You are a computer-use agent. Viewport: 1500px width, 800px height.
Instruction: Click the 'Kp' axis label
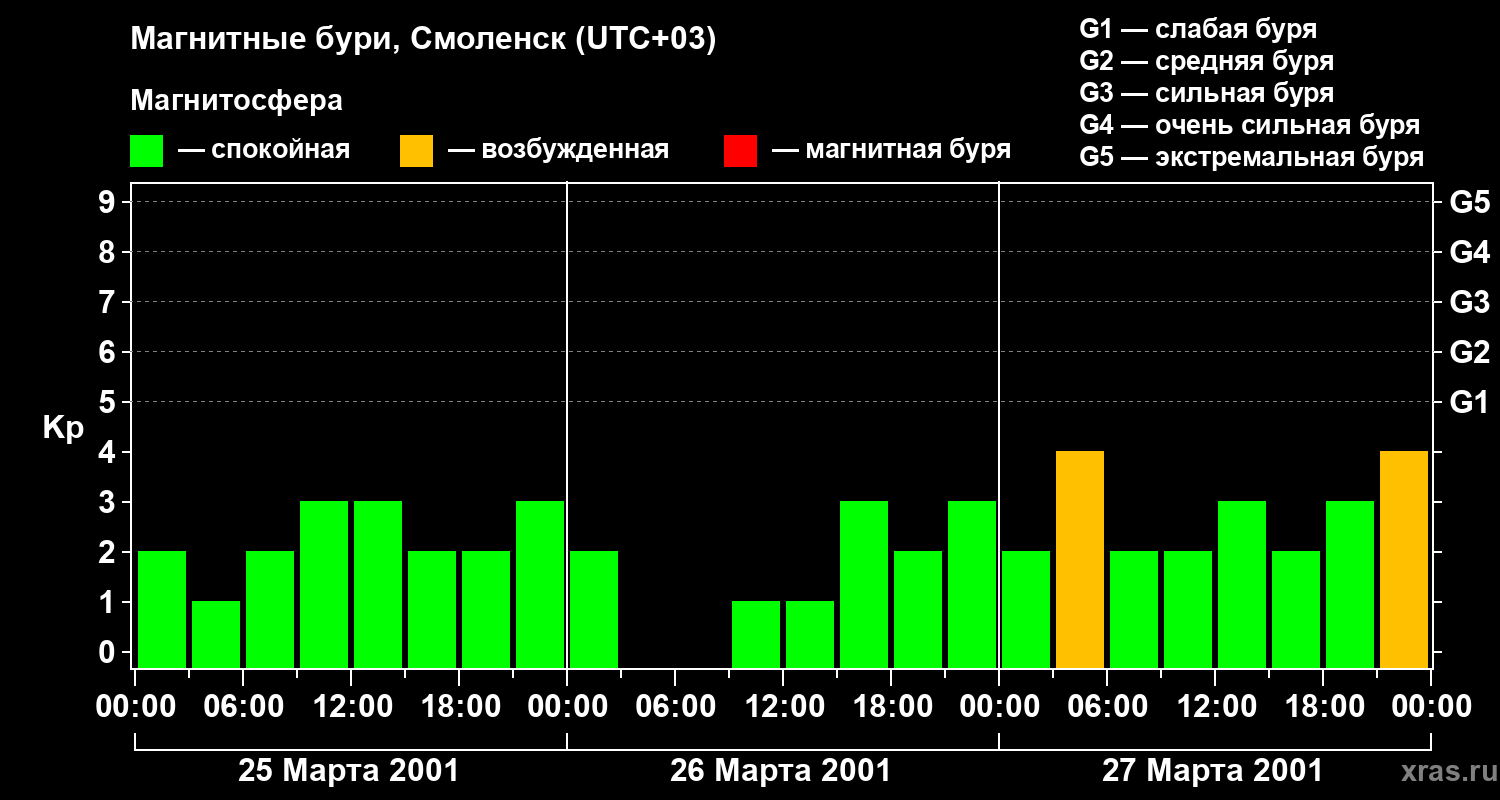tap(63, 427)
